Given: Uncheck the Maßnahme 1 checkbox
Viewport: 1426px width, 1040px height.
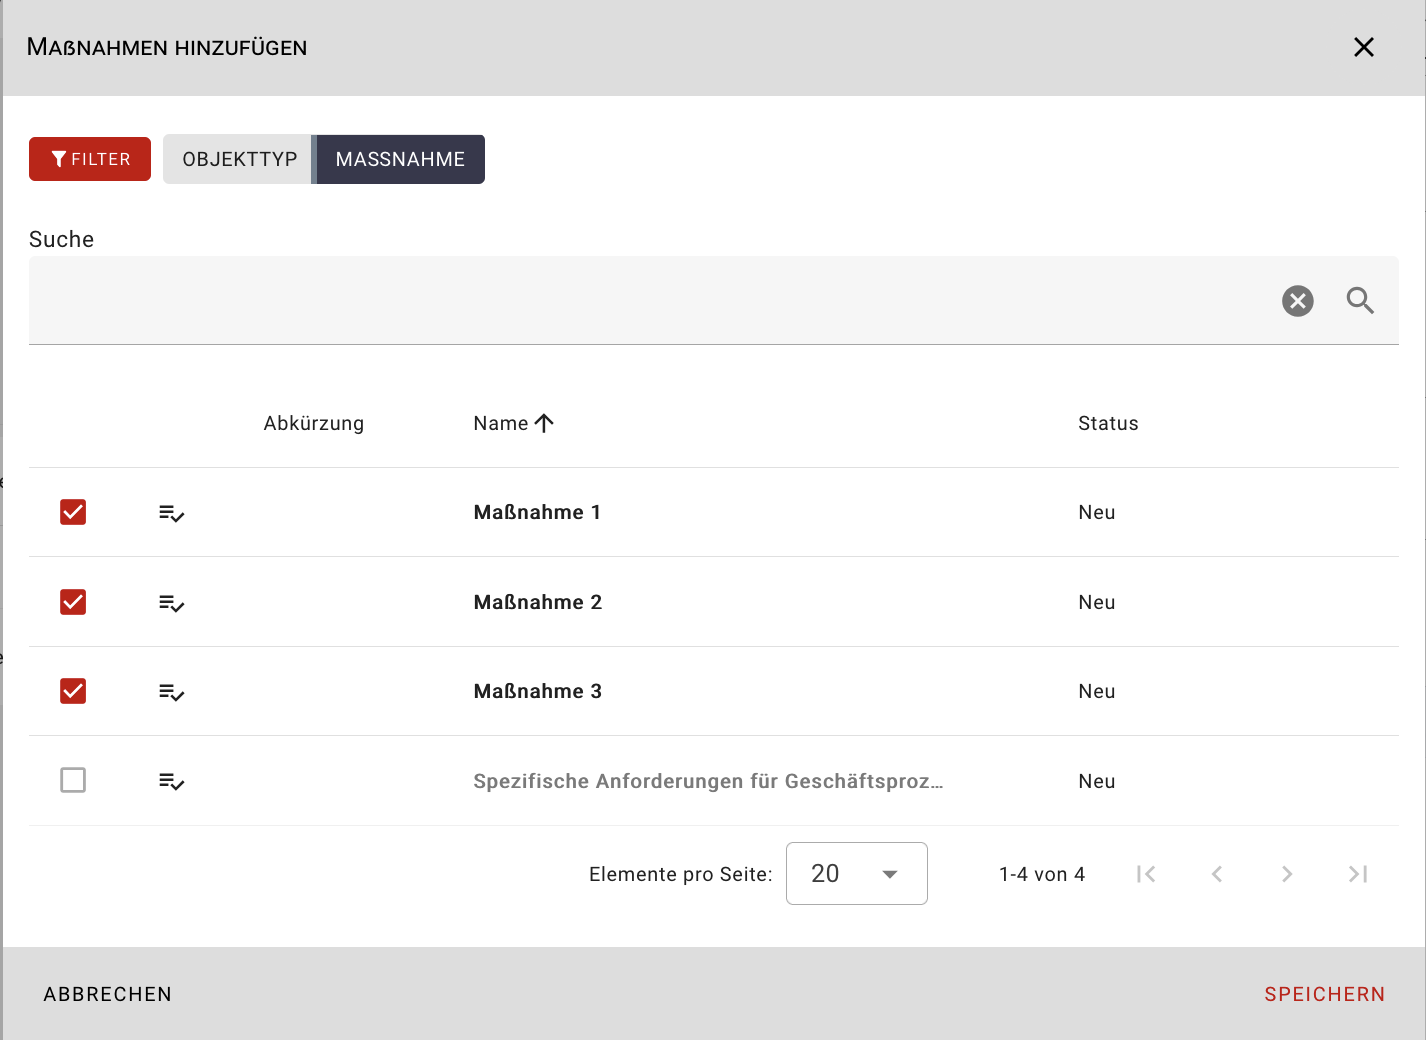Looking at the screenshot, I should [x=73, y=512].
